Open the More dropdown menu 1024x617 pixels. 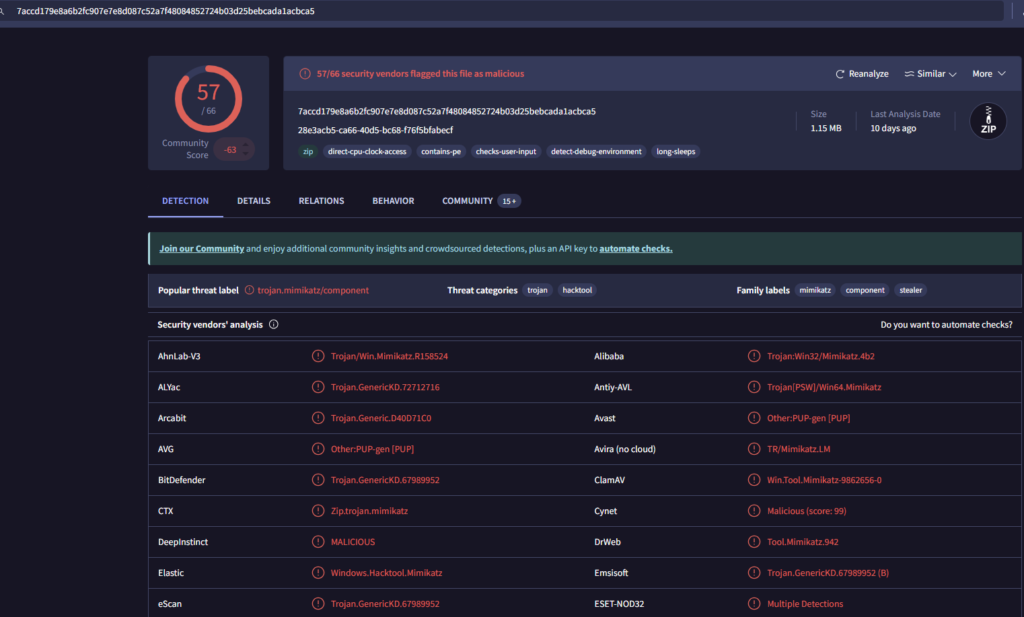click(989, 74)
